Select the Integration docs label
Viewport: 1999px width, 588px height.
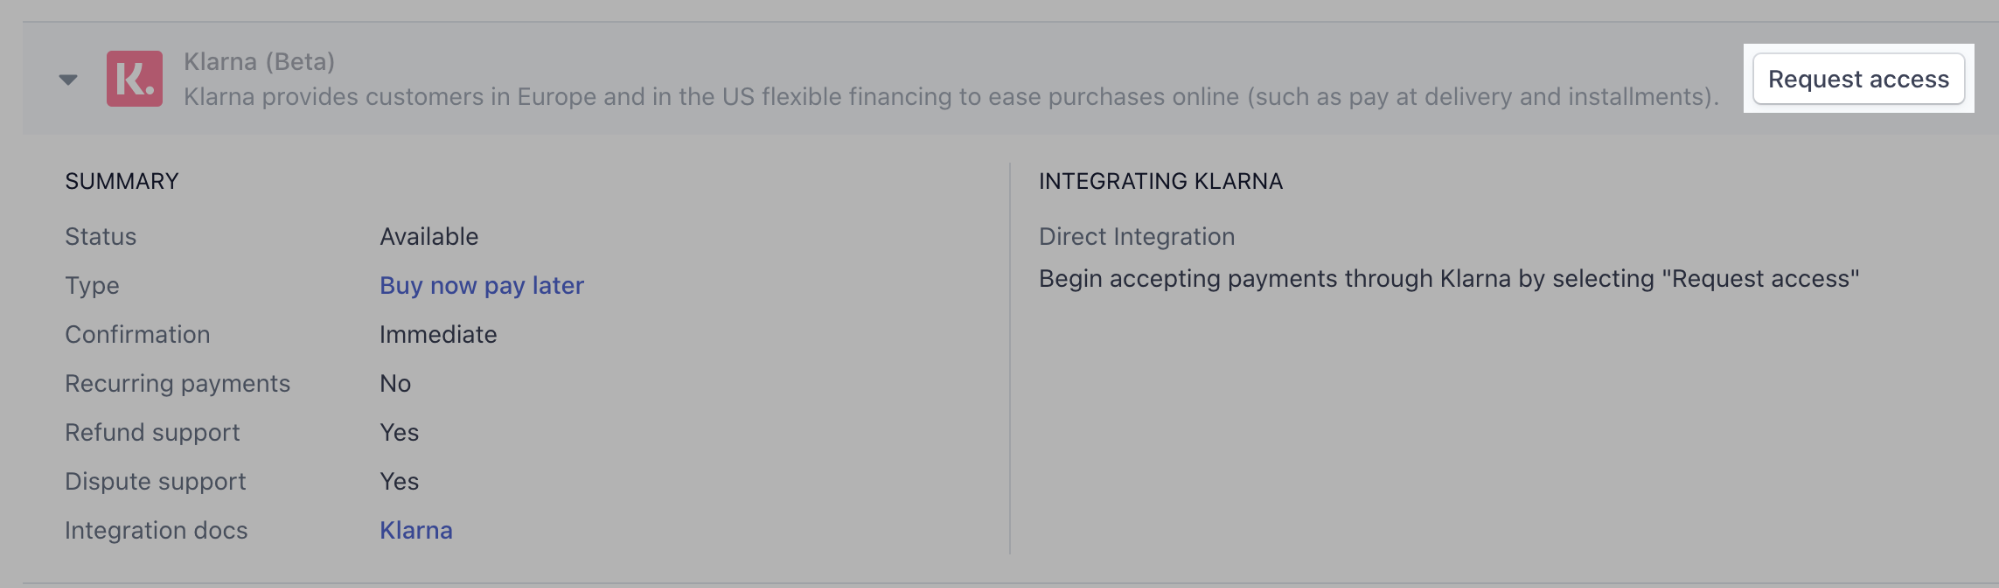coord(156,530)
